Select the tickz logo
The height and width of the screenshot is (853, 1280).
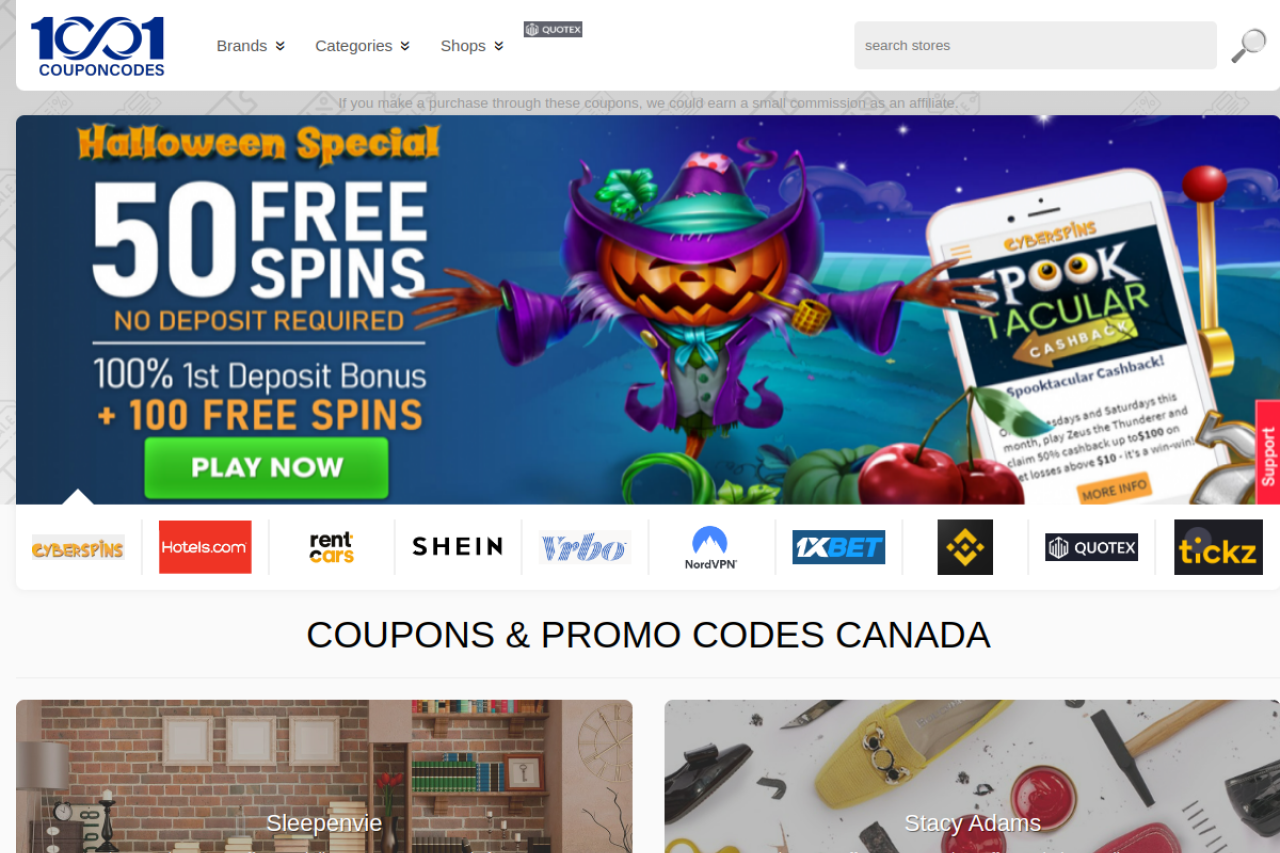[1218, 547]
